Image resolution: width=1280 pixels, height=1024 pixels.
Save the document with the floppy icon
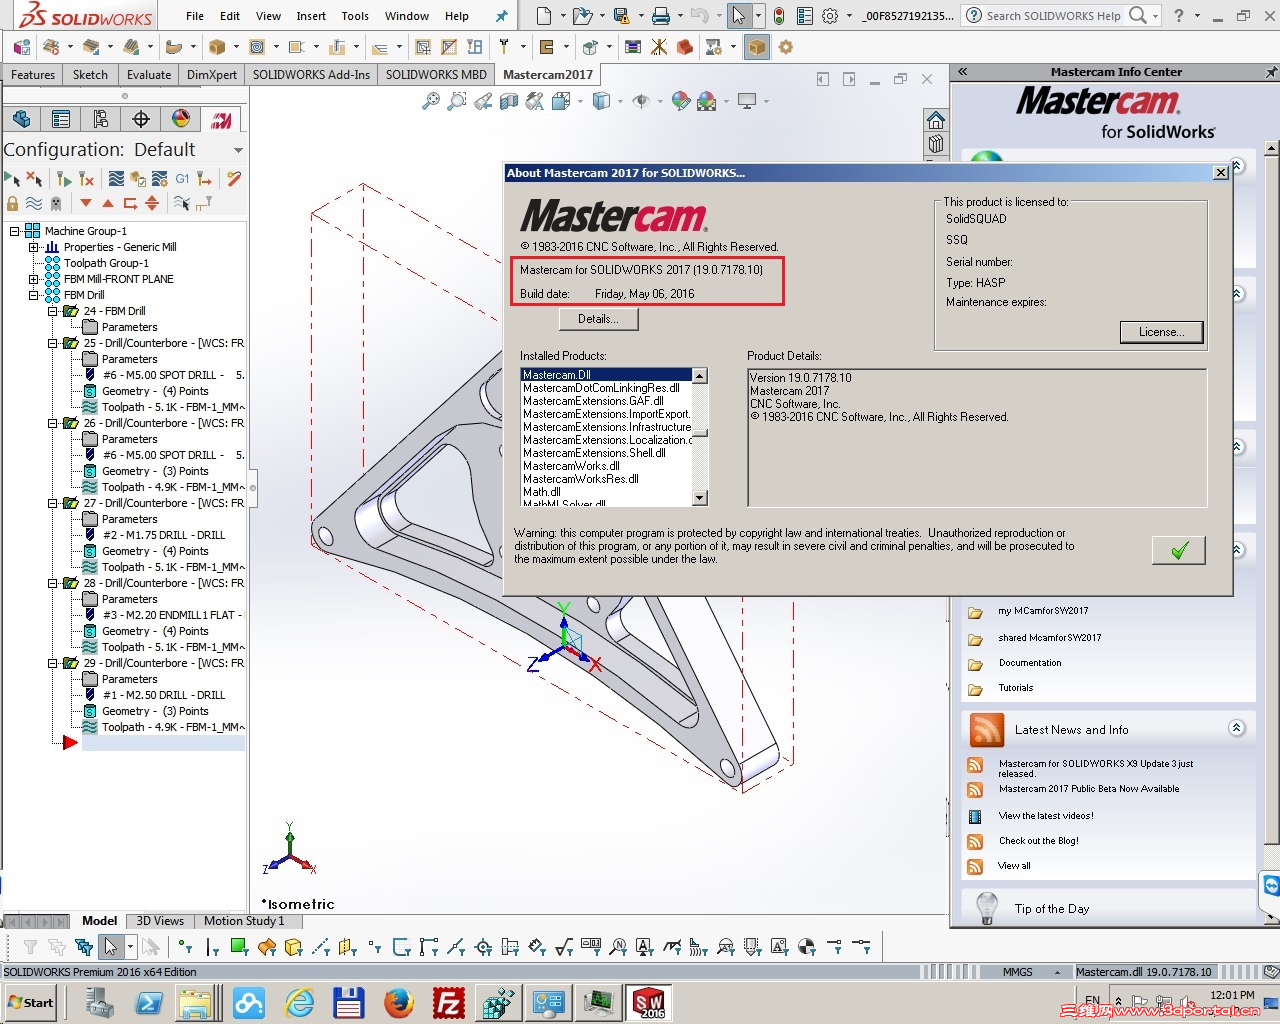tap(621, 16)
